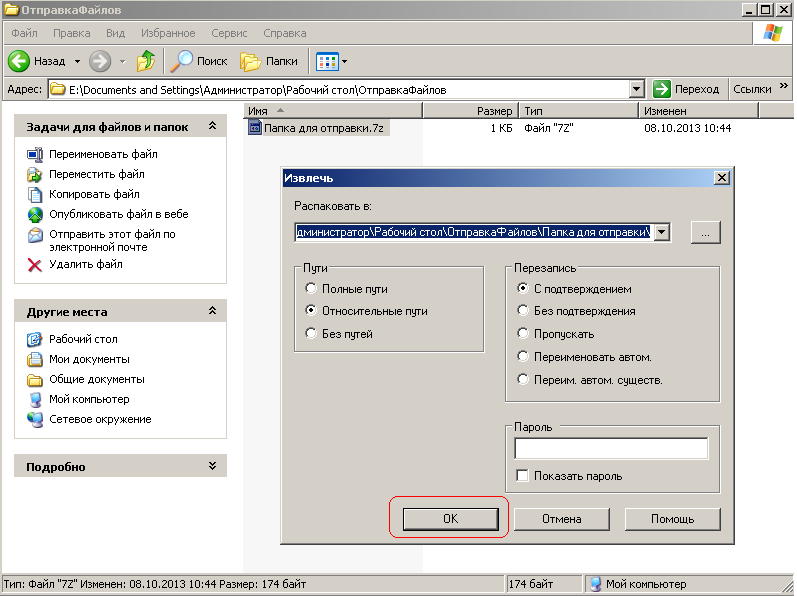Toggle the Folders (Папки) pane icon
Image resolution: width=797 pixels, height=596 pixels.
[250, 61]
